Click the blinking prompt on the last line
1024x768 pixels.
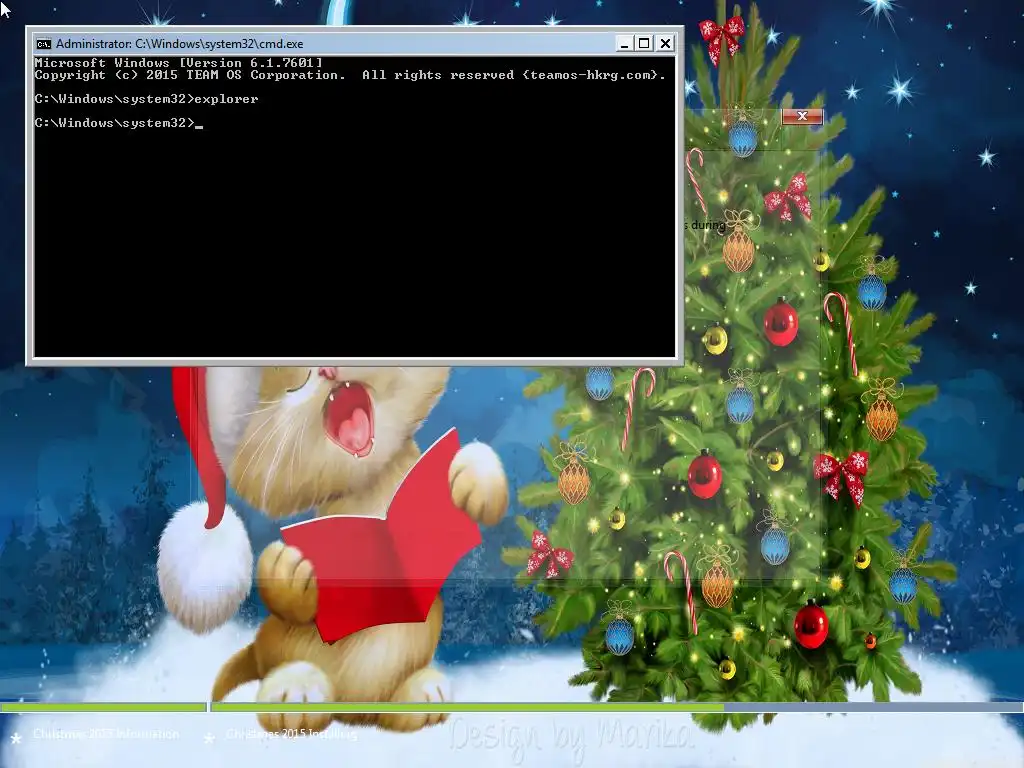119,123
